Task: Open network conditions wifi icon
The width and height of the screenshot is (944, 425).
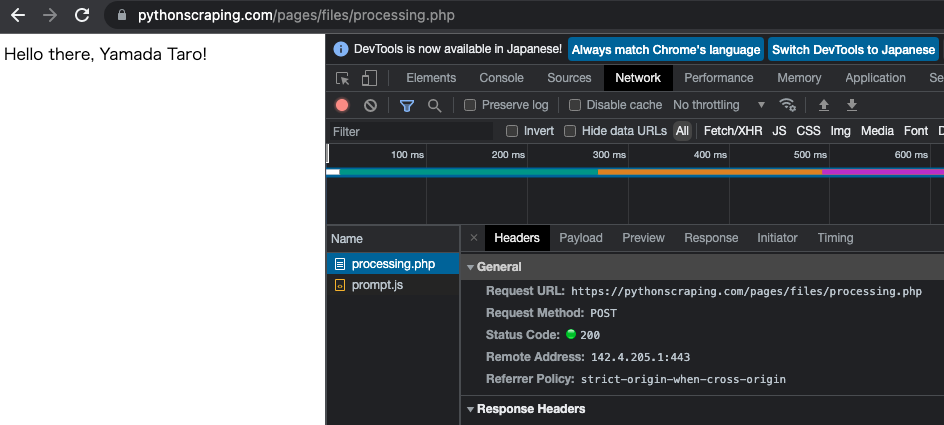Action: (788, 105)
